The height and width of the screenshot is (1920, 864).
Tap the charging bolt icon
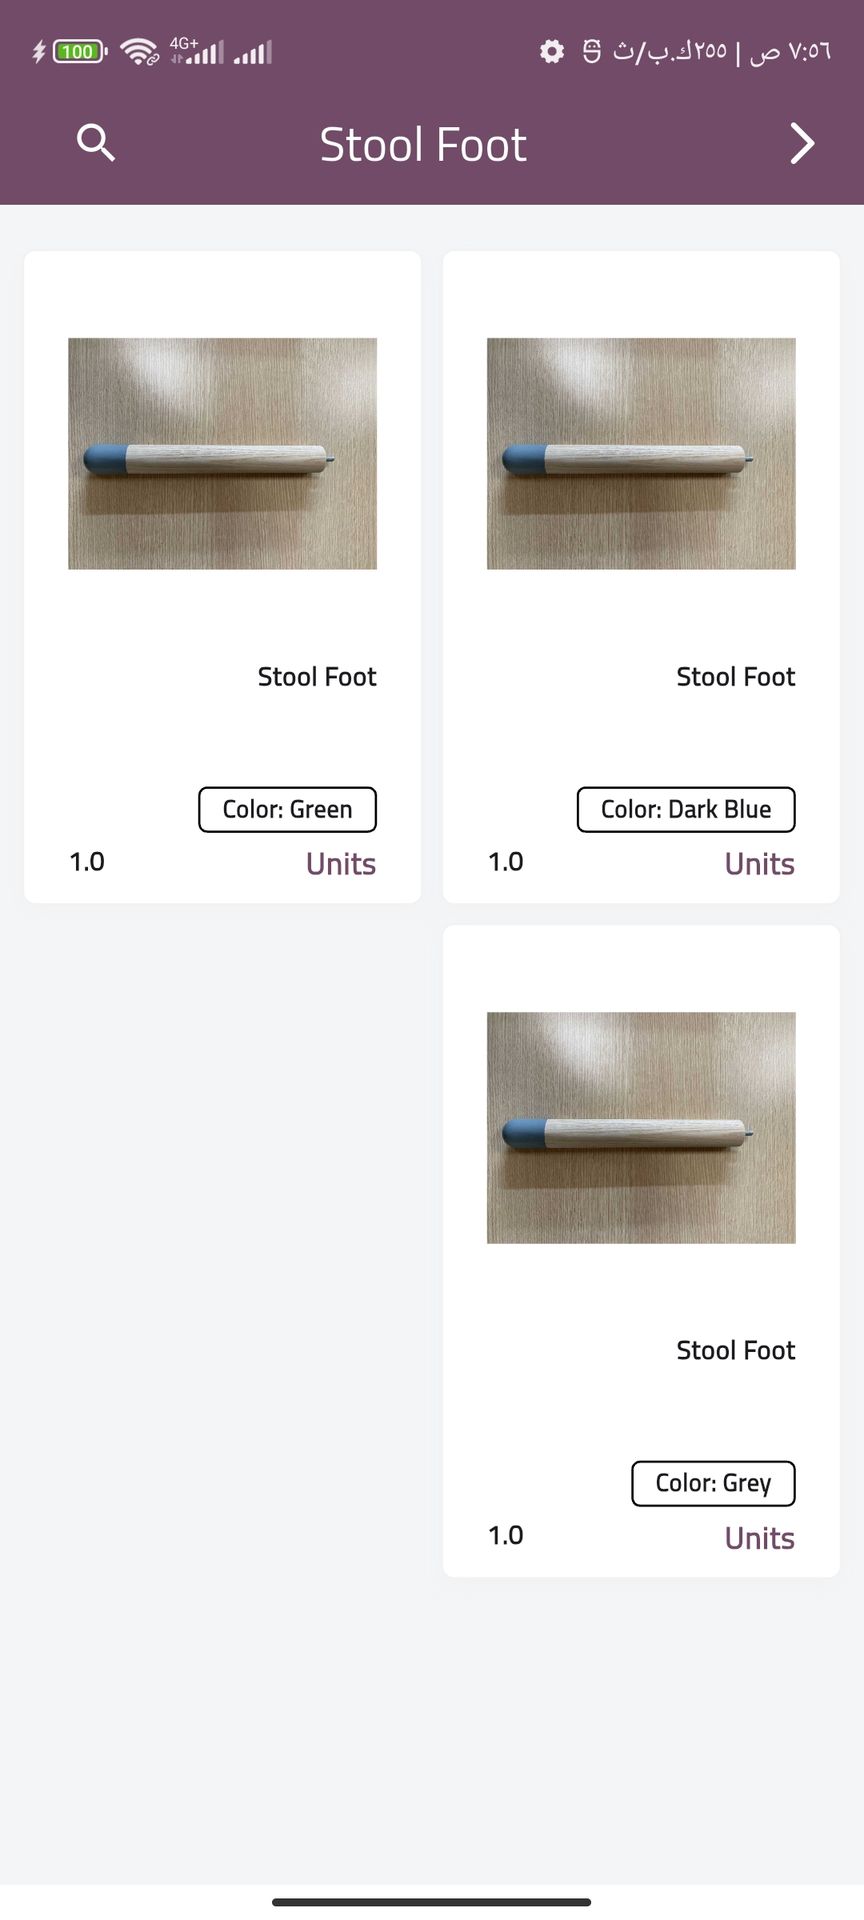39,51
